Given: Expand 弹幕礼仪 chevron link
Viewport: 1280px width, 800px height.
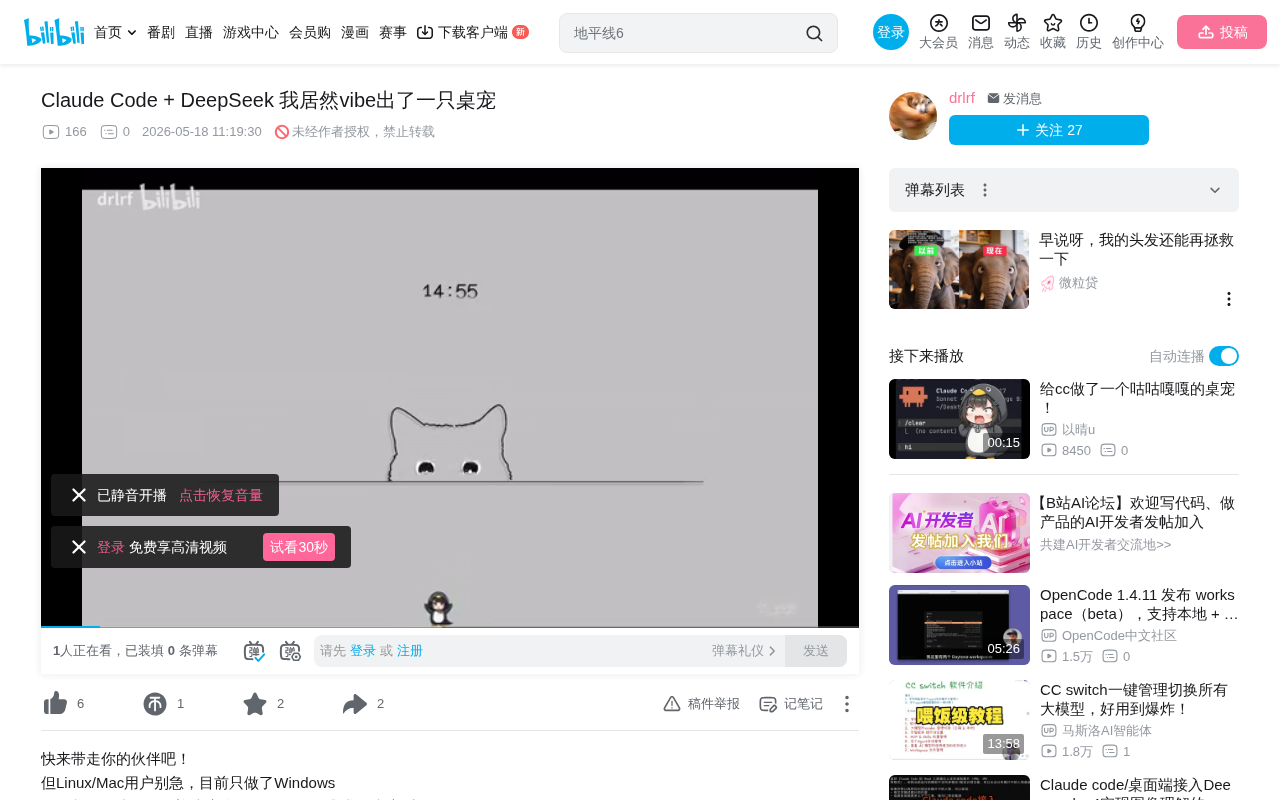Looking at the screenshot, I should [x=744, y=651].
